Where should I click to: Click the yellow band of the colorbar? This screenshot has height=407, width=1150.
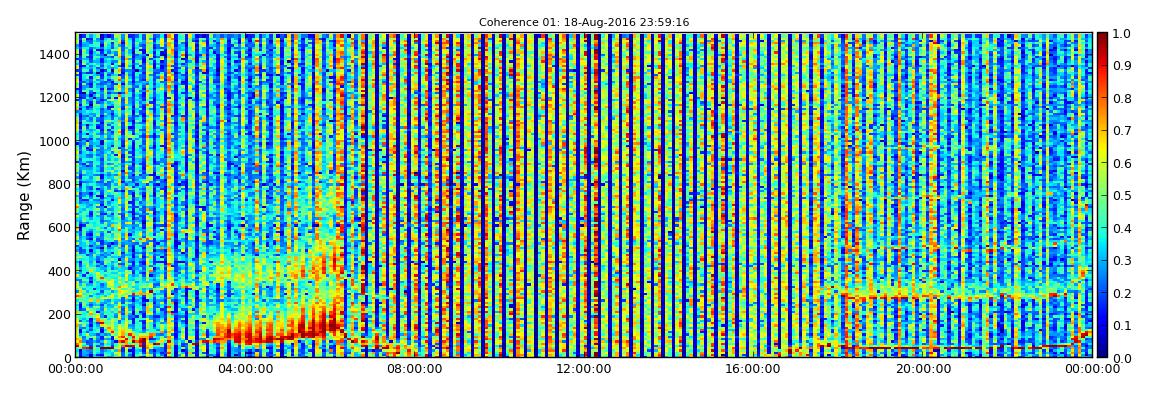[1102, 150]
